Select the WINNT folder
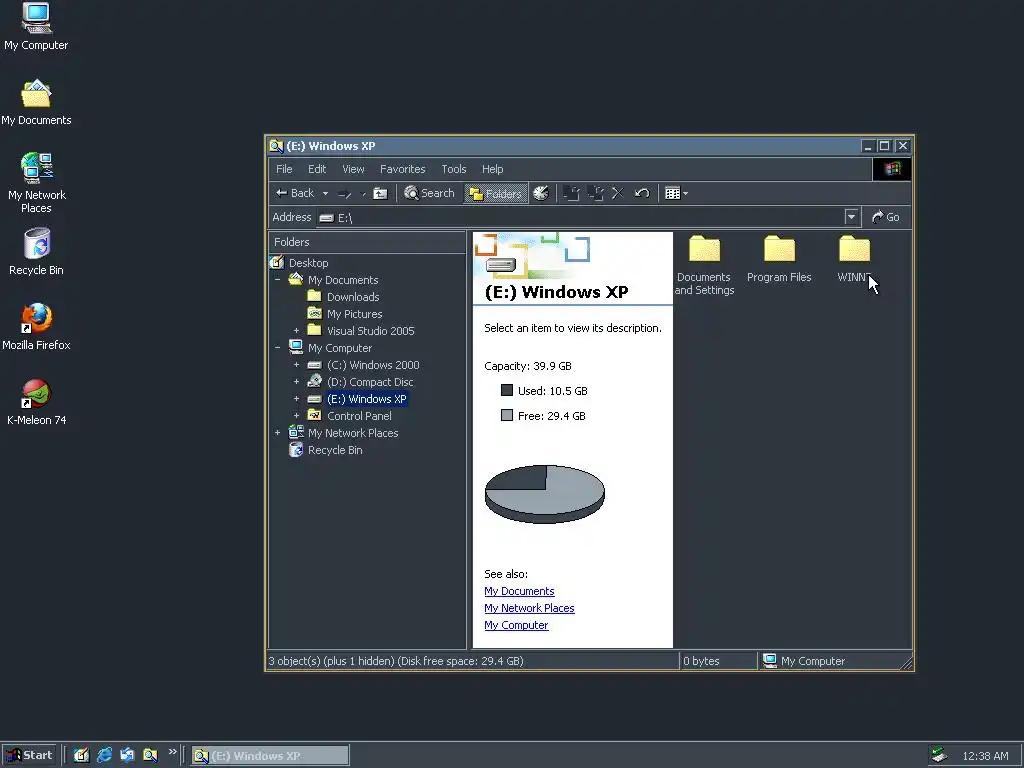The height and width of the screenshot is (768, 1024). (854, 259)
